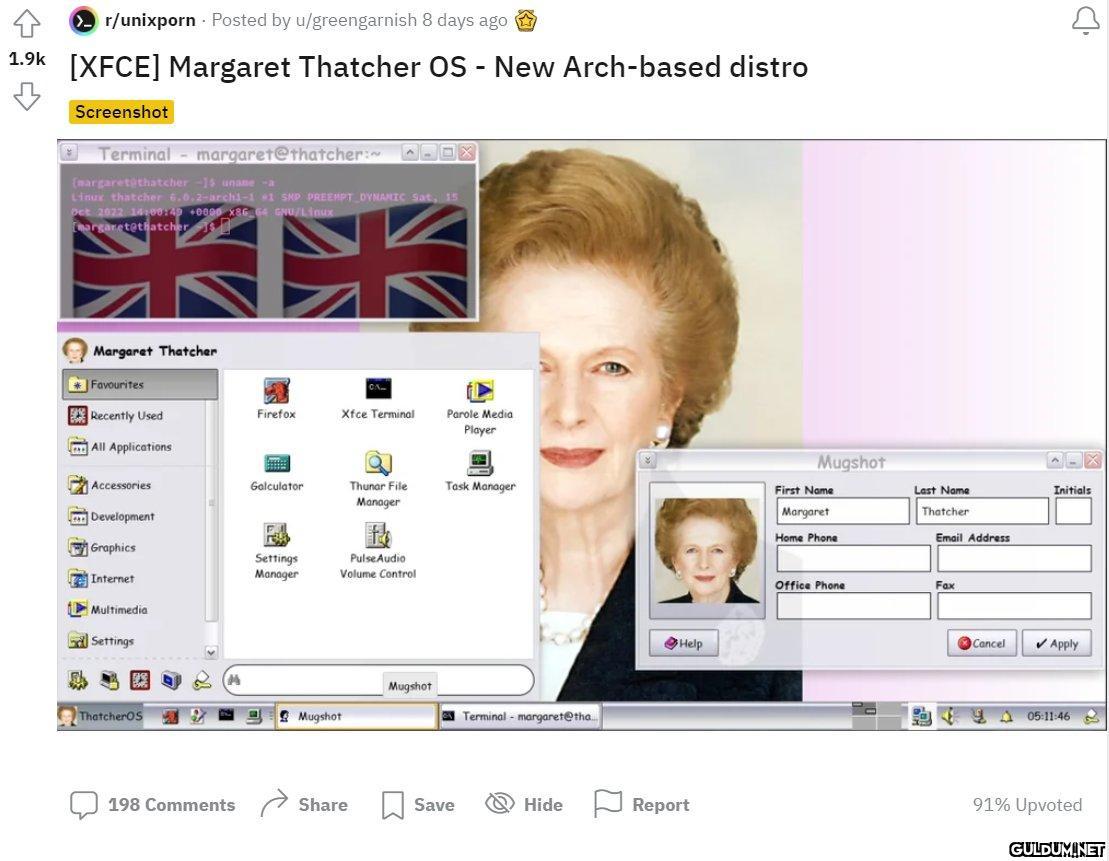The height and width of the screenshot is (861, 1109).
Task: Apply the Mugshot profile changes
Action: click(x=1057, y=643)
